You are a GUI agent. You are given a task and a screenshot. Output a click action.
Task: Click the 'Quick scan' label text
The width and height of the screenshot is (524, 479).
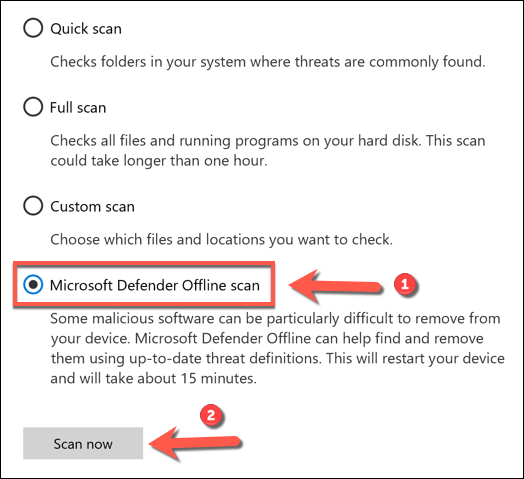86,29
